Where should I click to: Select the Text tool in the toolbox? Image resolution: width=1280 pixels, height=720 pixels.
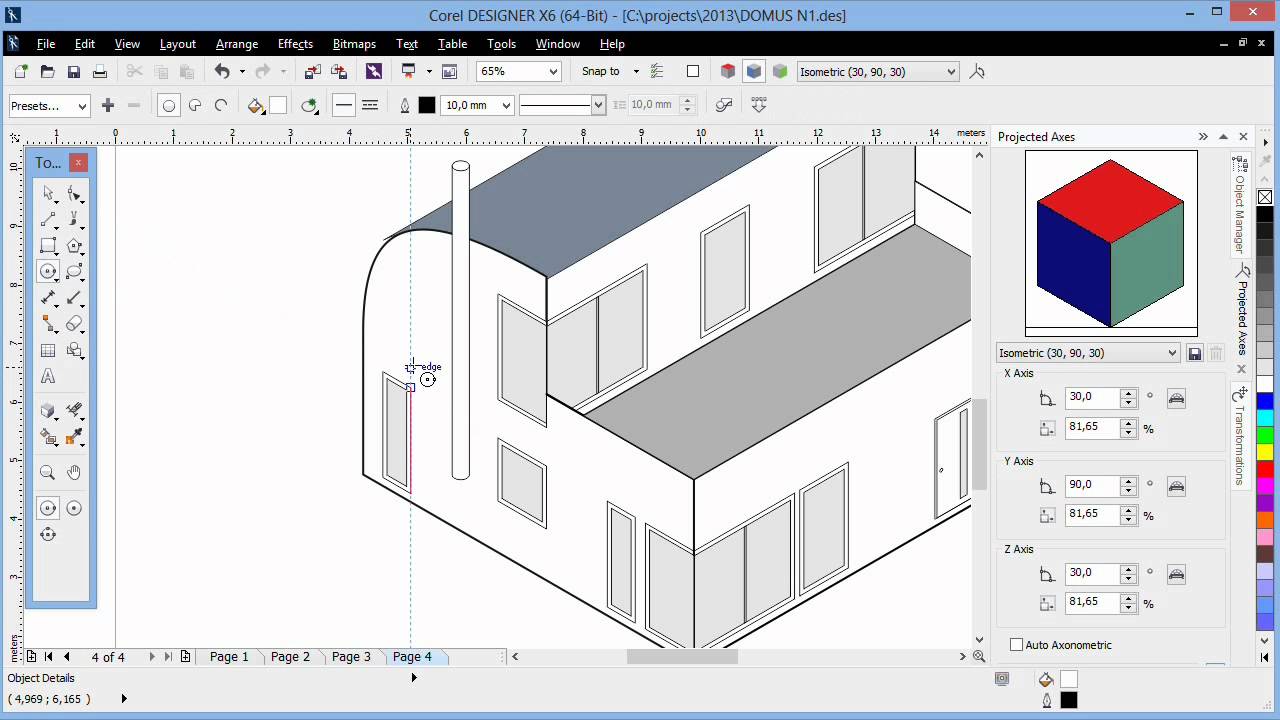47,376
